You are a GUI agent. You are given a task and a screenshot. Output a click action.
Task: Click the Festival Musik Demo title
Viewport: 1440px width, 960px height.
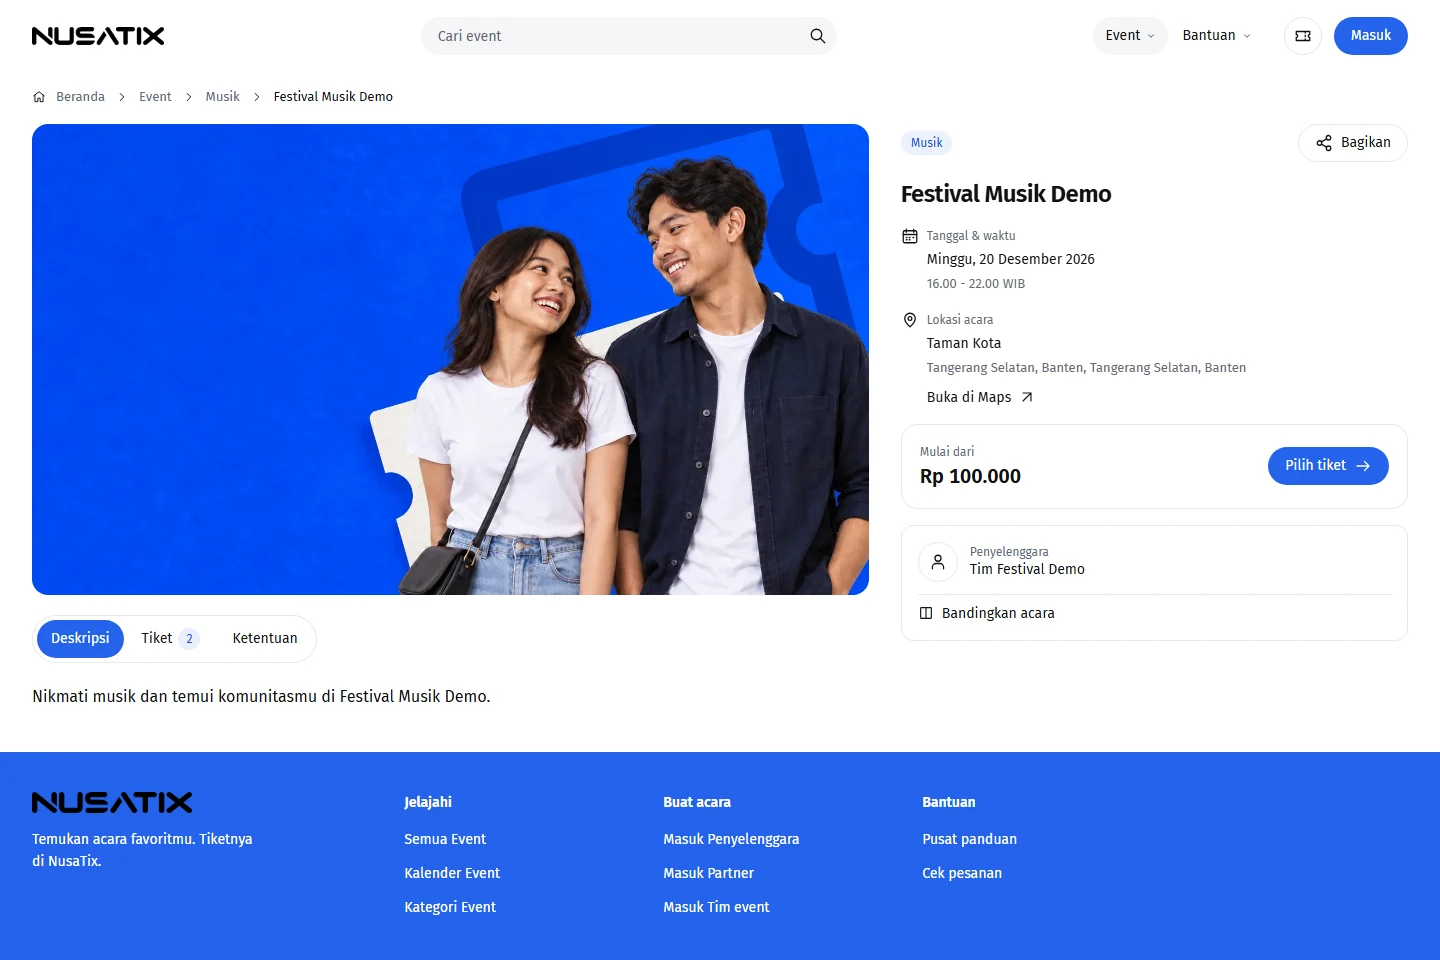[1006, 194]
